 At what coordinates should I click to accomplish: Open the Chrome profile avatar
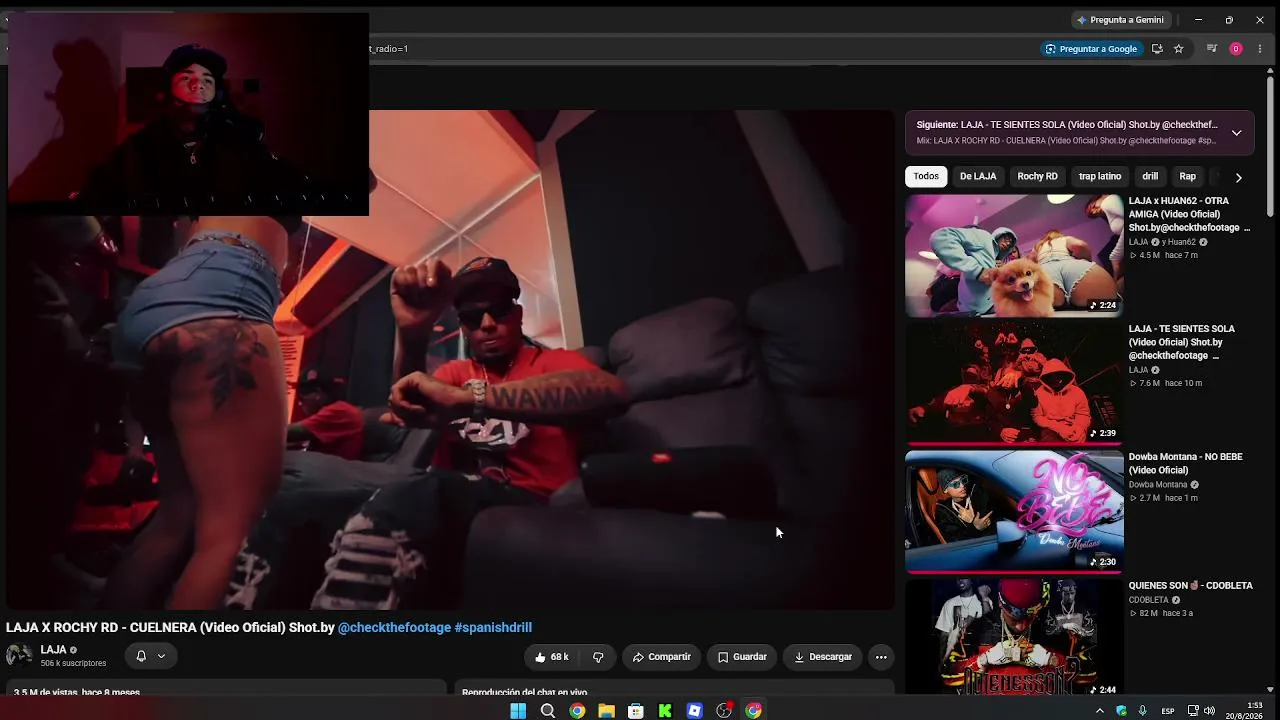1236,49
